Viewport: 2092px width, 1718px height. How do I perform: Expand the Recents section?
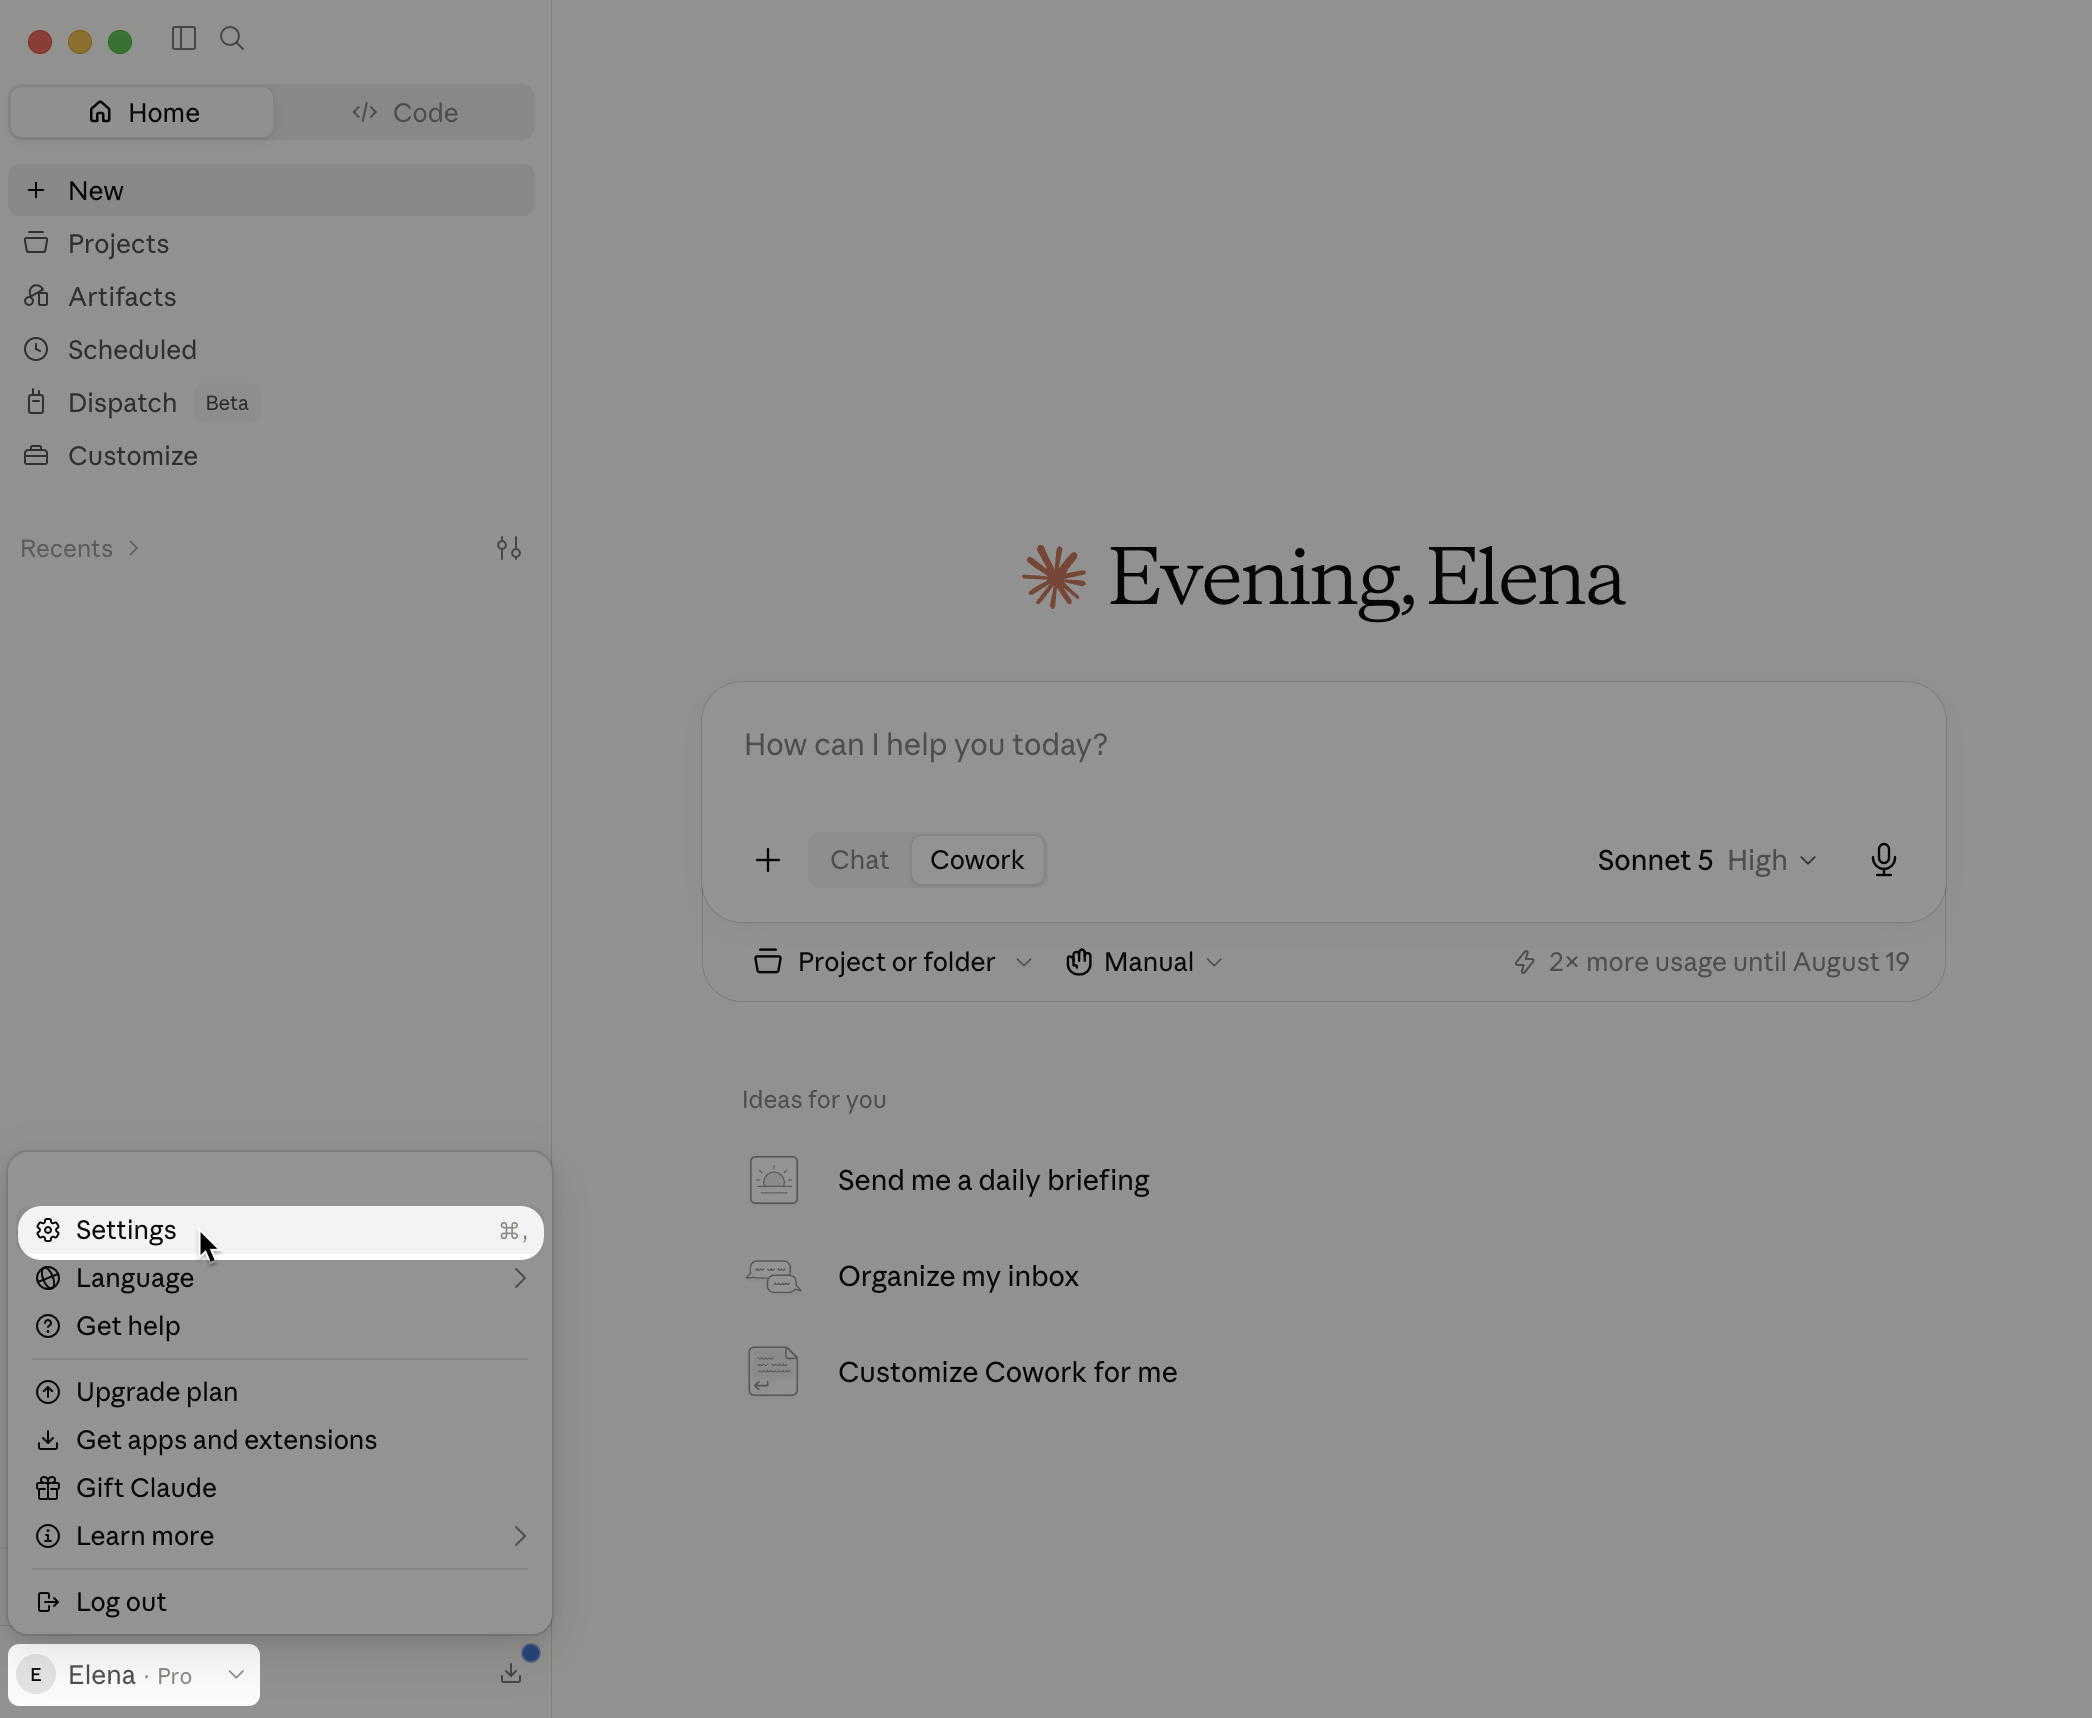[80, 548]
